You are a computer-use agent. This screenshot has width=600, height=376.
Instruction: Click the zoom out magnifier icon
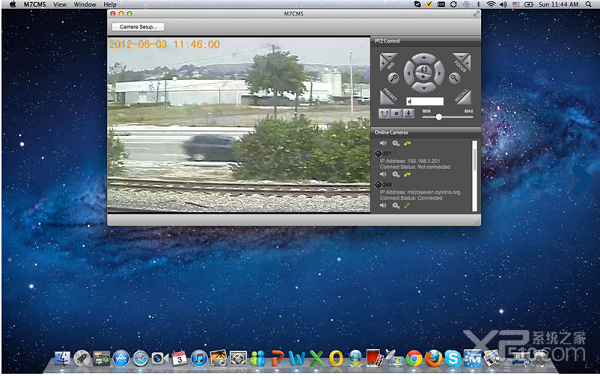pos(393,78)
